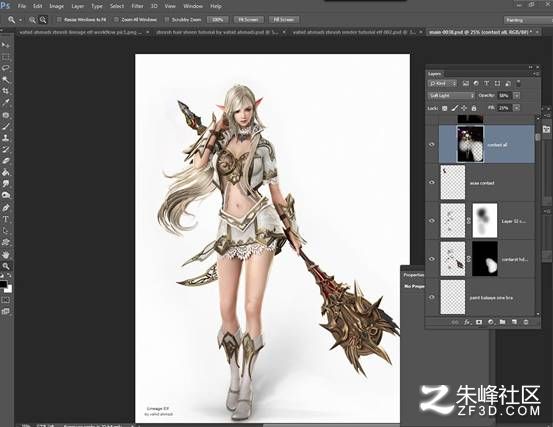Open the Layer menu

point(77,6)
